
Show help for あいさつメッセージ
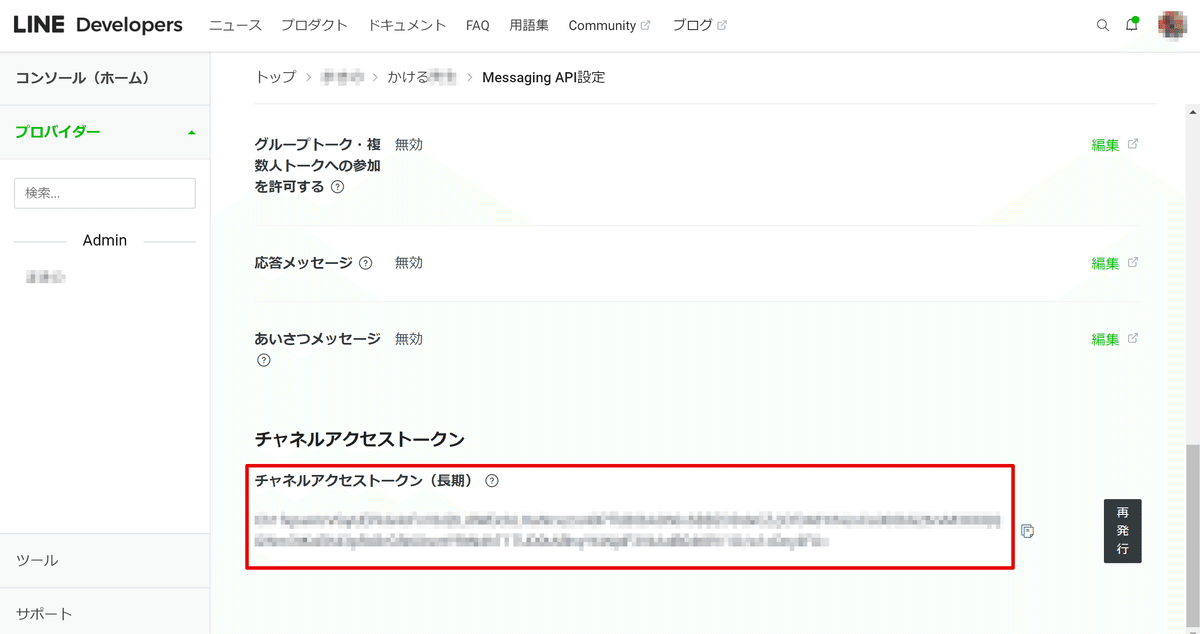[264, 361]
